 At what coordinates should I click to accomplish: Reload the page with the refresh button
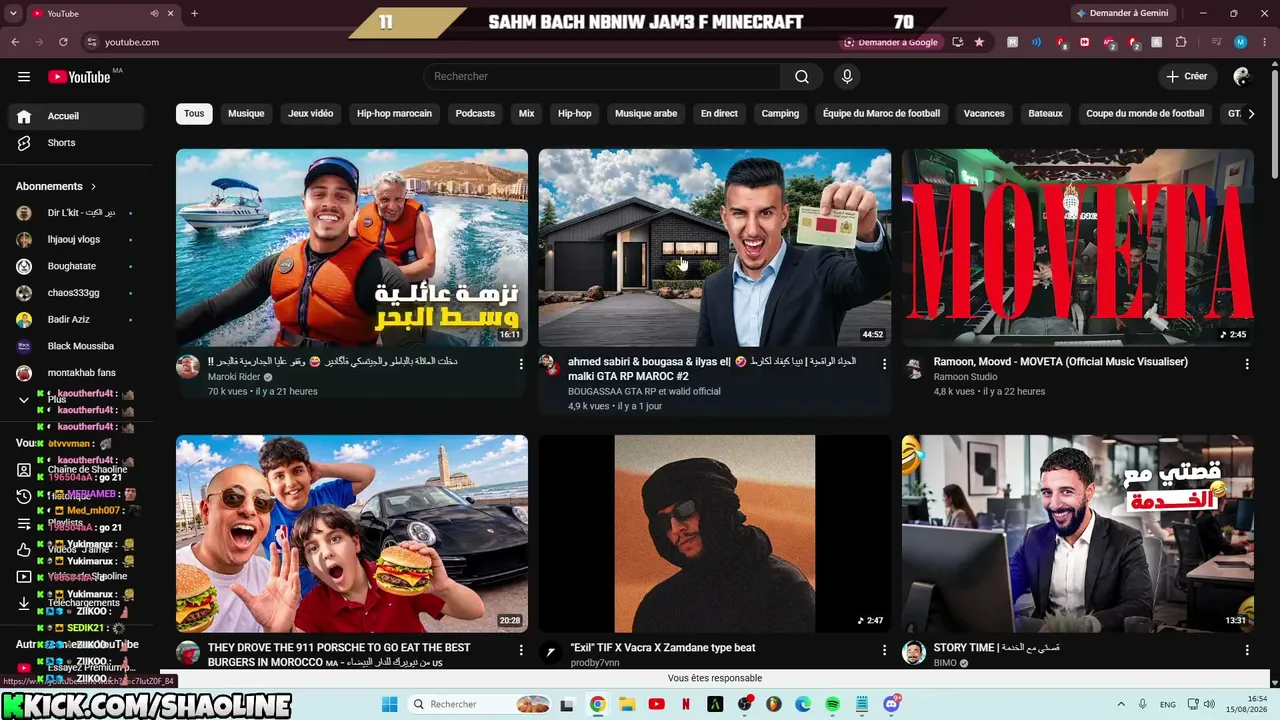63,42
